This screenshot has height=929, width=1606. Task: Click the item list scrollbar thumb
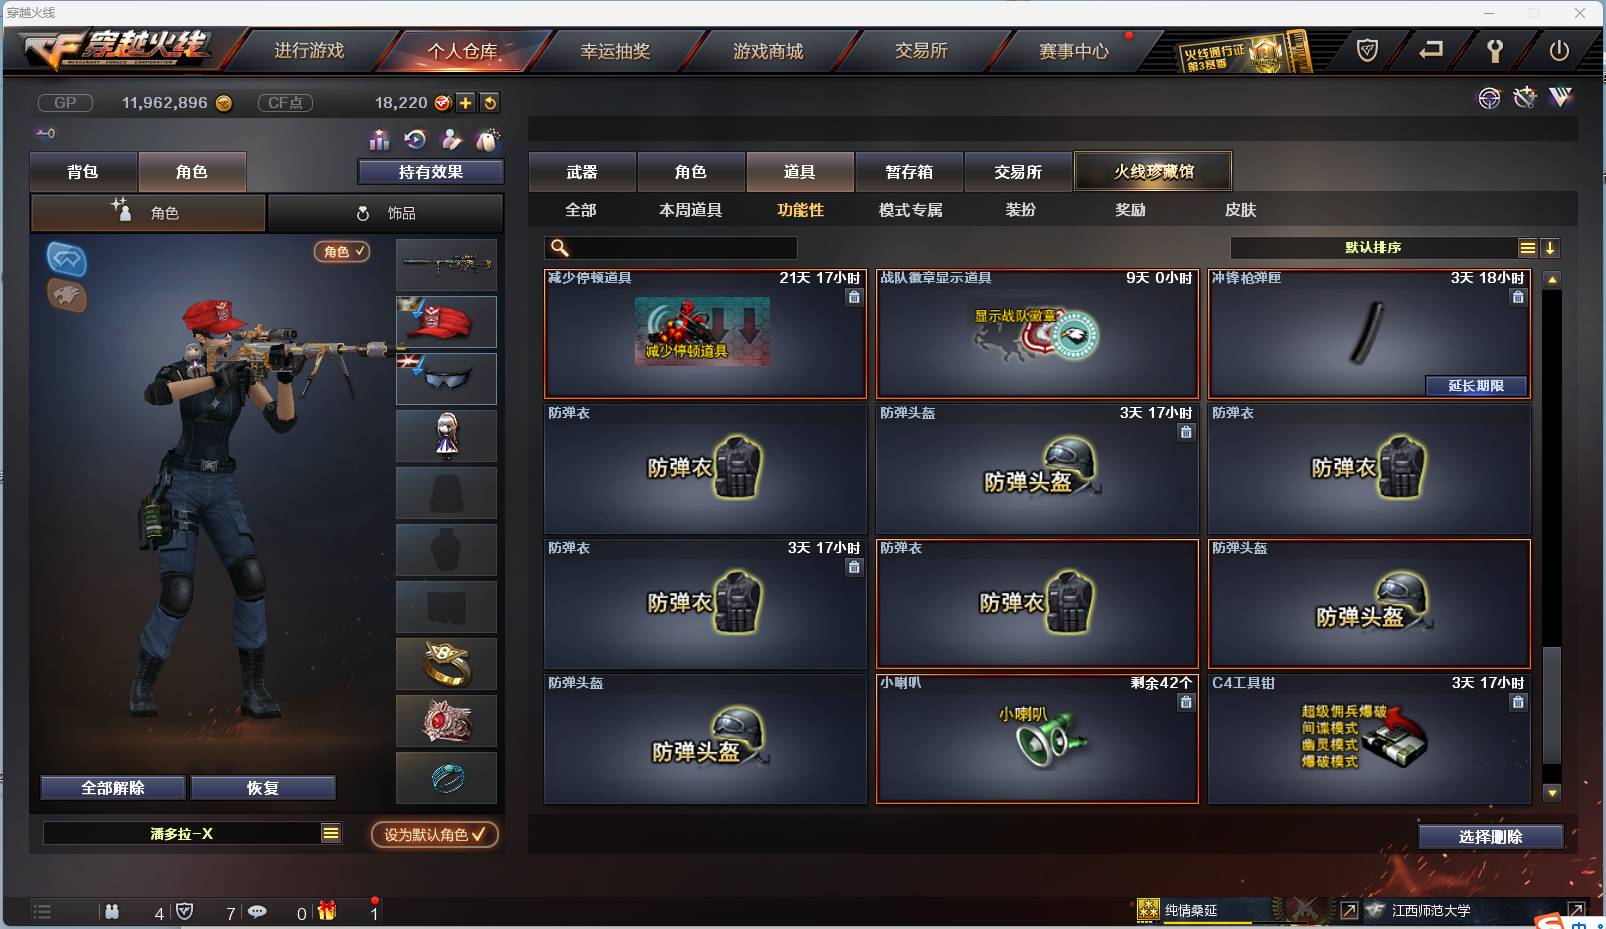[1552, 705]
